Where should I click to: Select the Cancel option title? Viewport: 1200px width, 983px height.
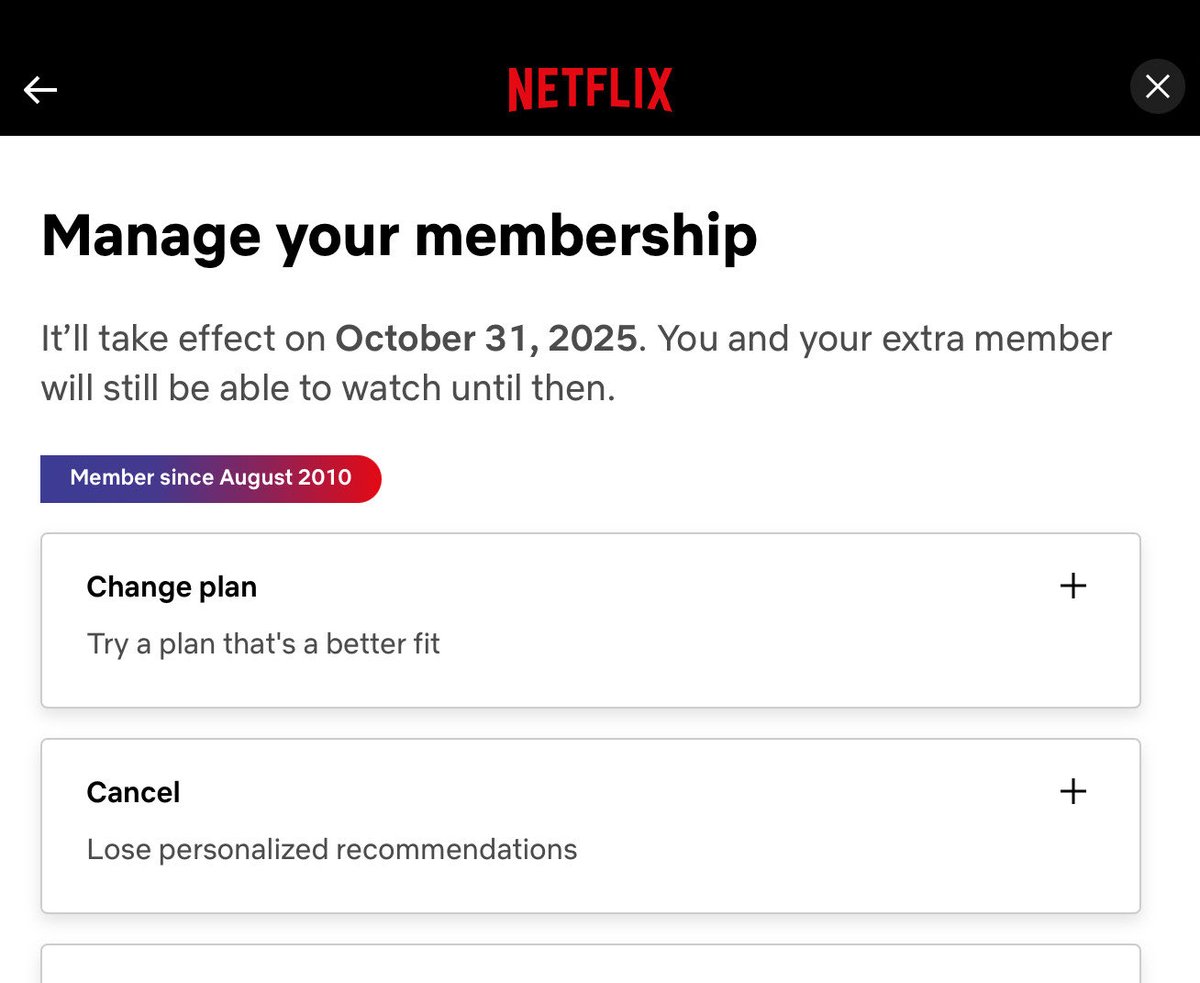coord(133,793)
